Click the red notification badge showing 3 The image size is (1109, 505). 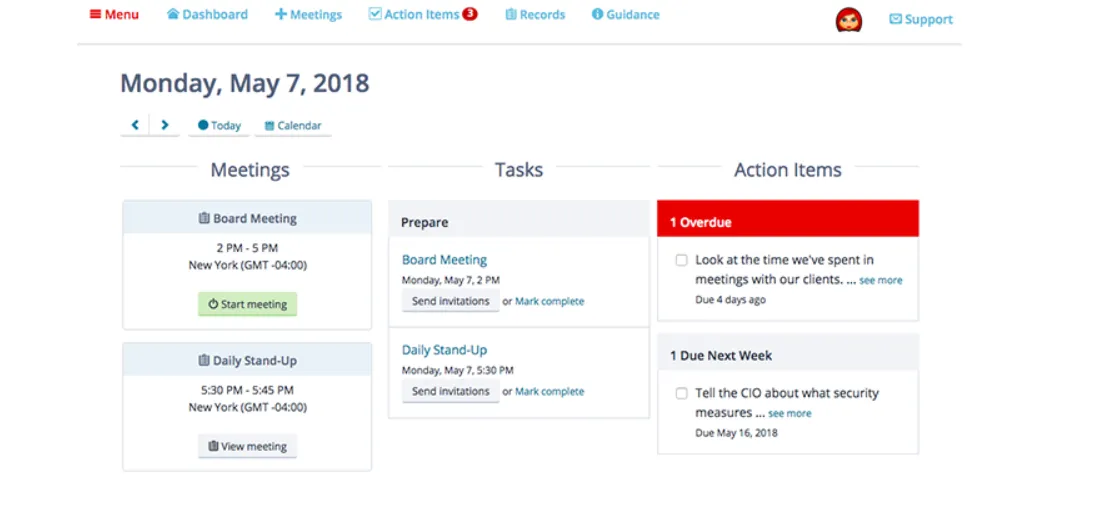(x=470, y=13)
